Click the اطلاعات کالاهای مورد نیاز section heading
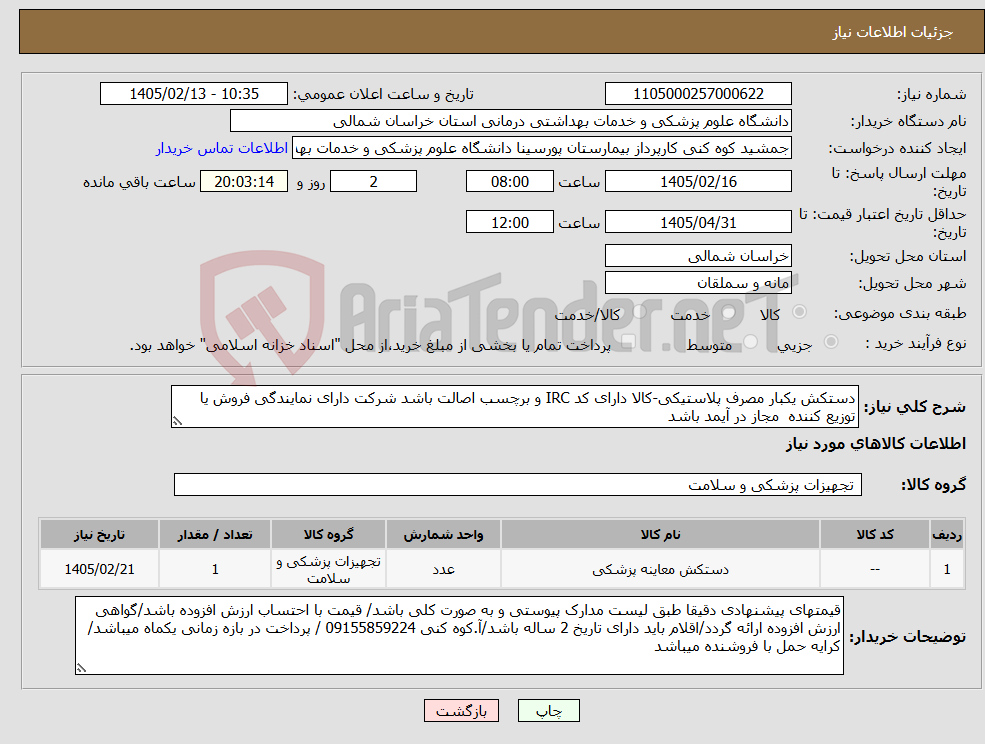This screenshot has width=985, height=744. tap(876, 444)
